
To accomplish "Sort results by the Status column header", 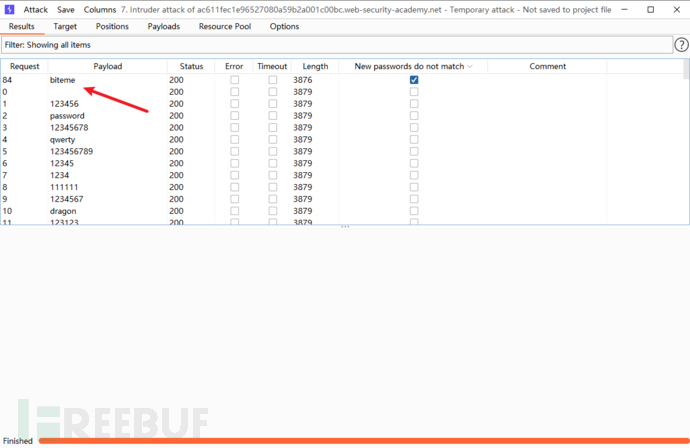I will pos(191,67).
